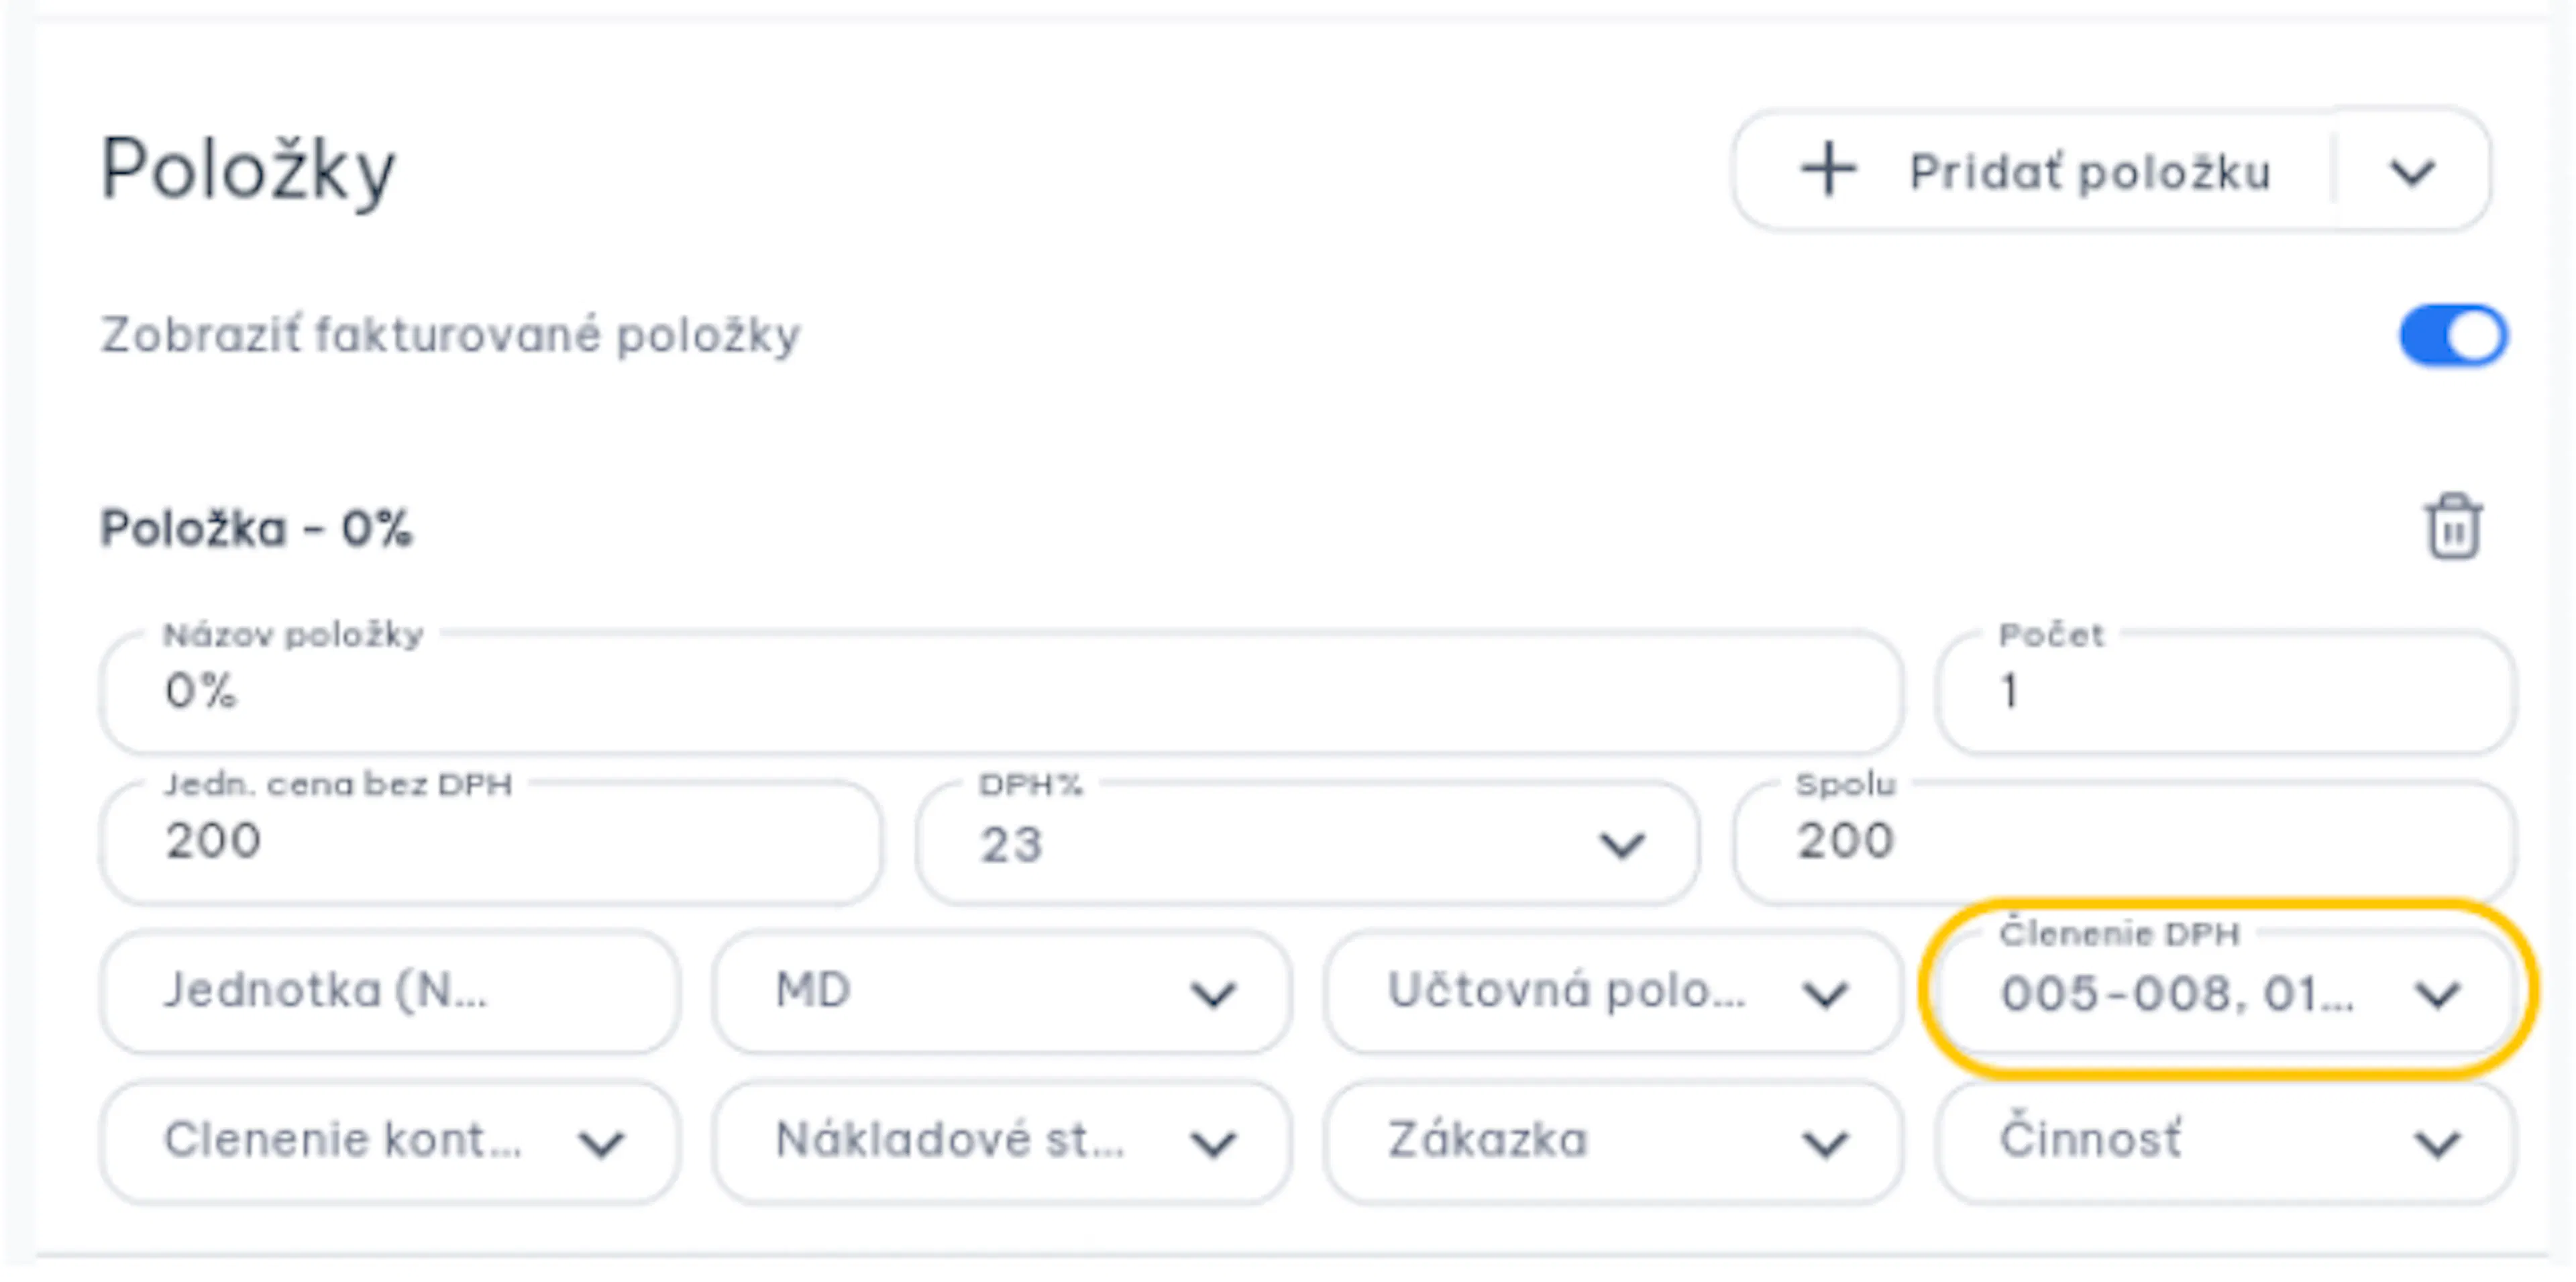Toggle Zobraziť fakturované položky switch
Screen dimensions: 2576x1282
coord(2453,335)
